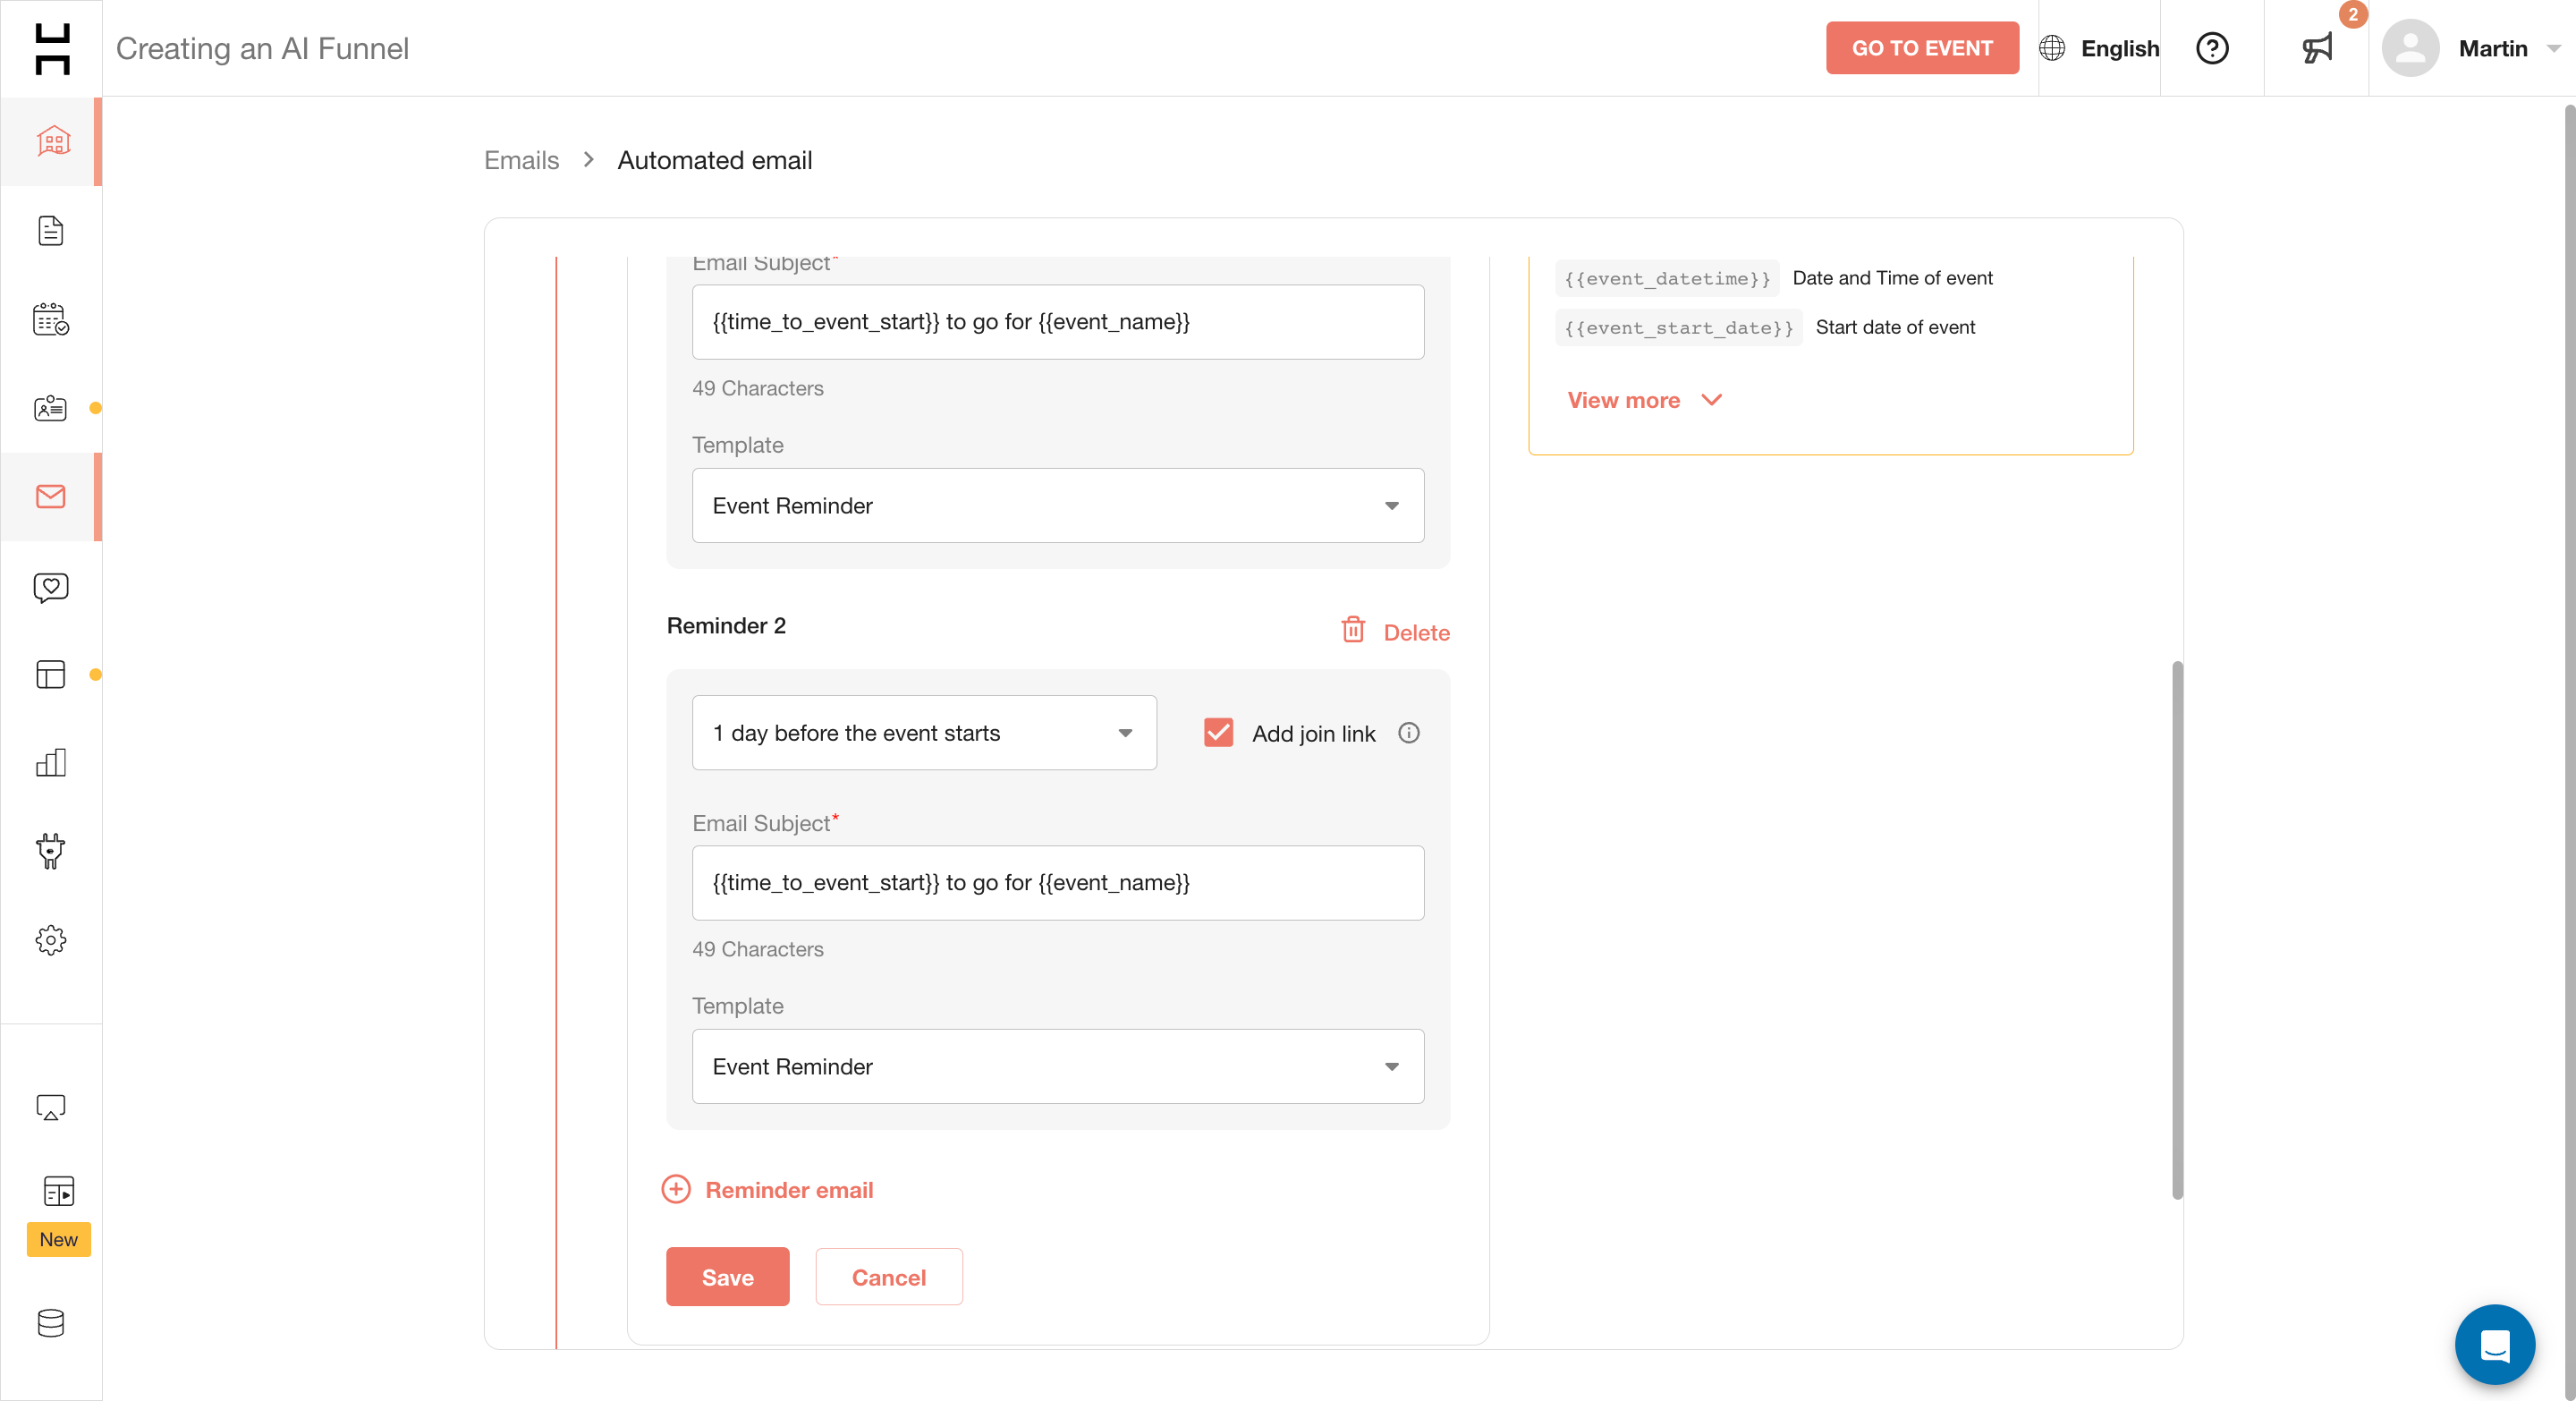Image resolution: width=2576 pixels, height=1401 pixels.
Task: Open the Emails envelope sidebar icon
Action: [x=51, y=497]
